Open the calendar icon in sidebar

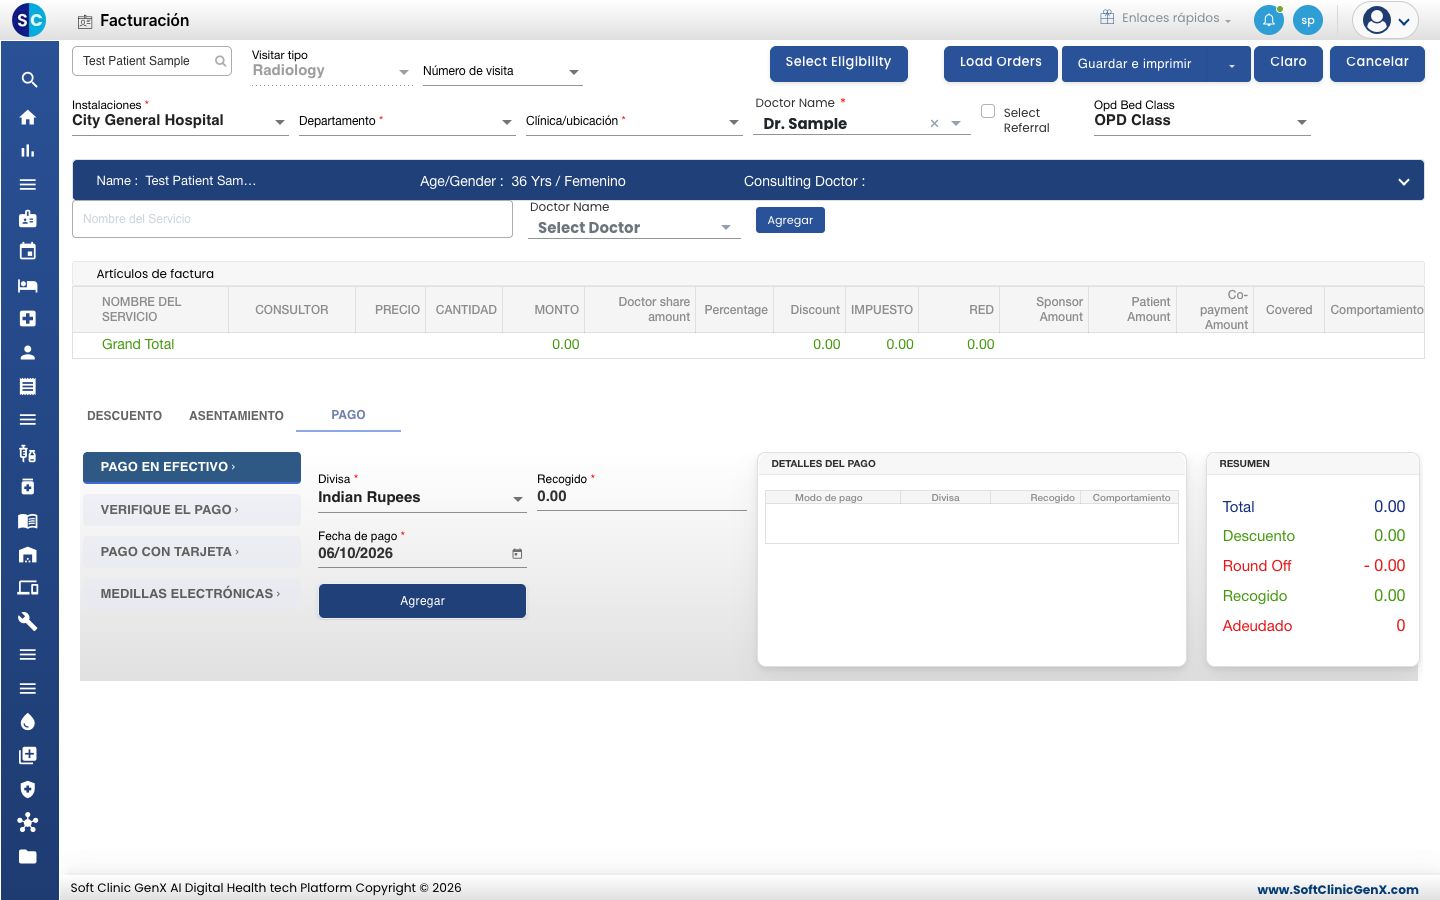[x=28, y=251]
